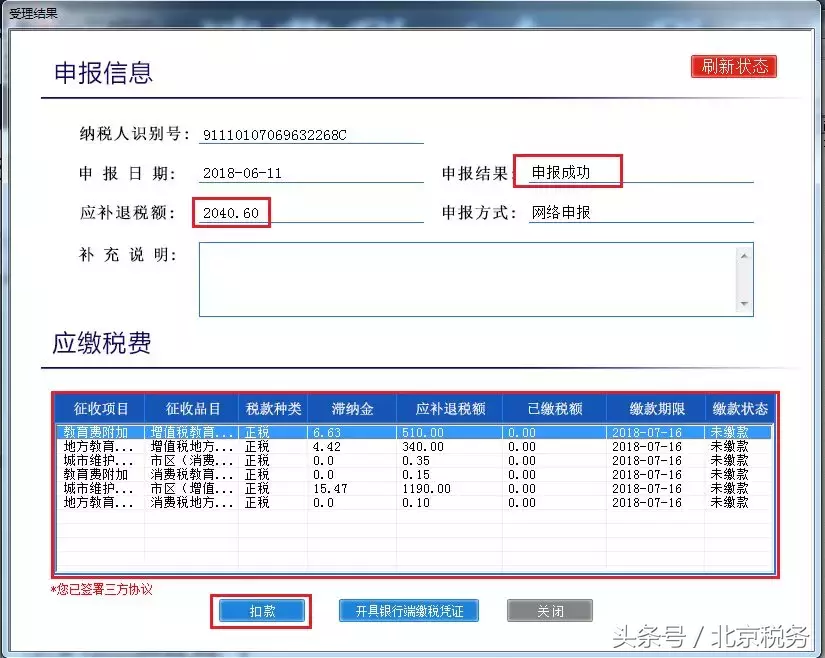The height and width of the screenshot is (658, 825).
Task: Click the 刷新状态 refresh status button
Action: click(x=733, y=66)
